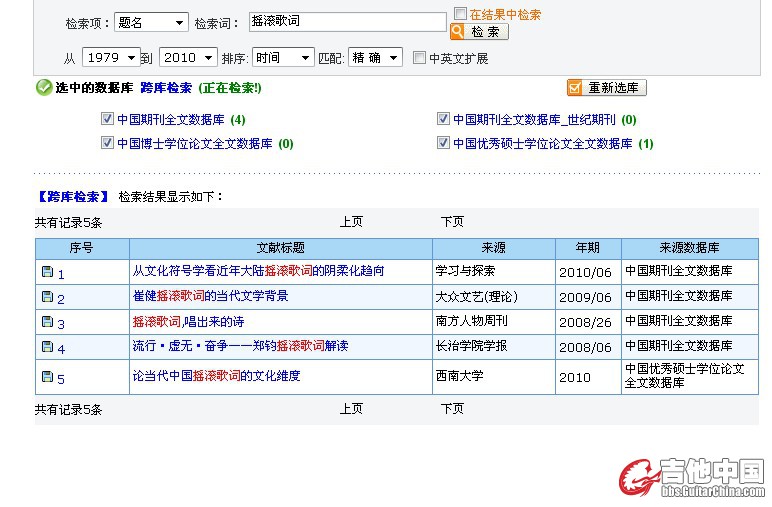Viewport: 772px width, 507px height.
Task: Open the 中国博士学位论文全文数据库 link
Action: pyautogui.click(x=194, y=144)
